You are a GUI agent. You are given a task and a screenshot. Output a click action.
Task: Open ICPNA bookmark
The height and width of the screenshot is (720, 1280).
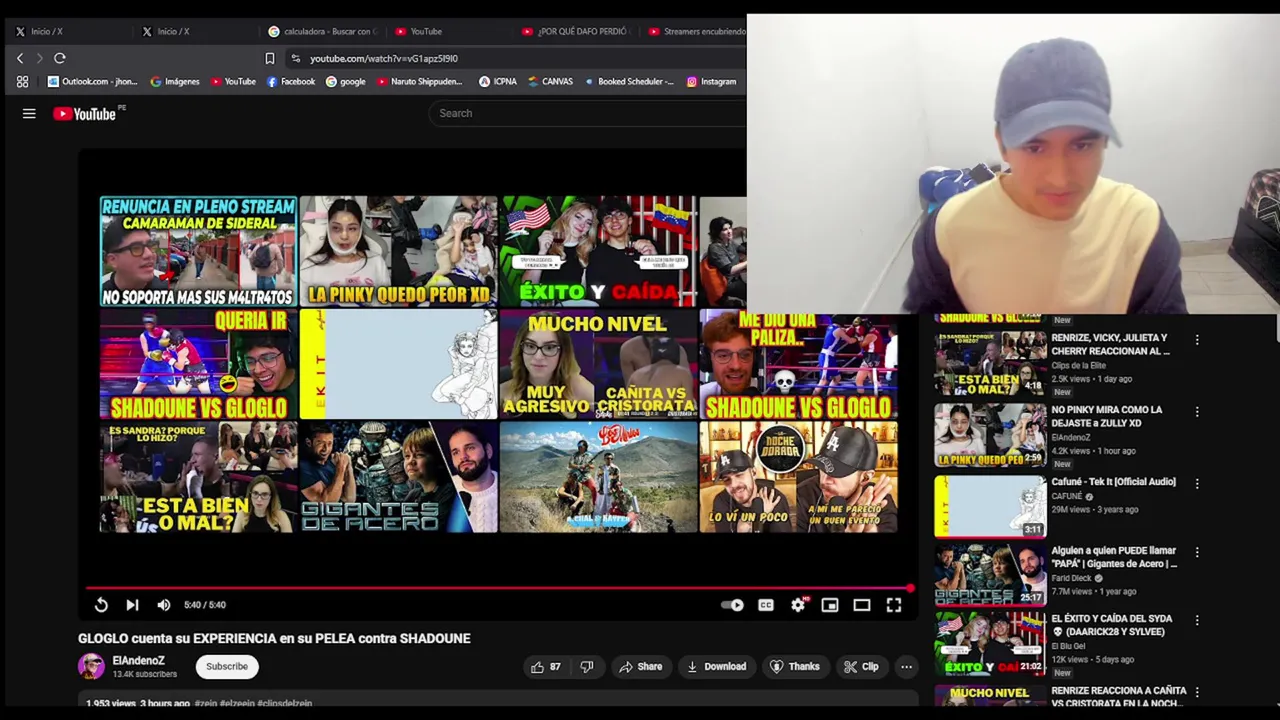click(x=498, y=82)
